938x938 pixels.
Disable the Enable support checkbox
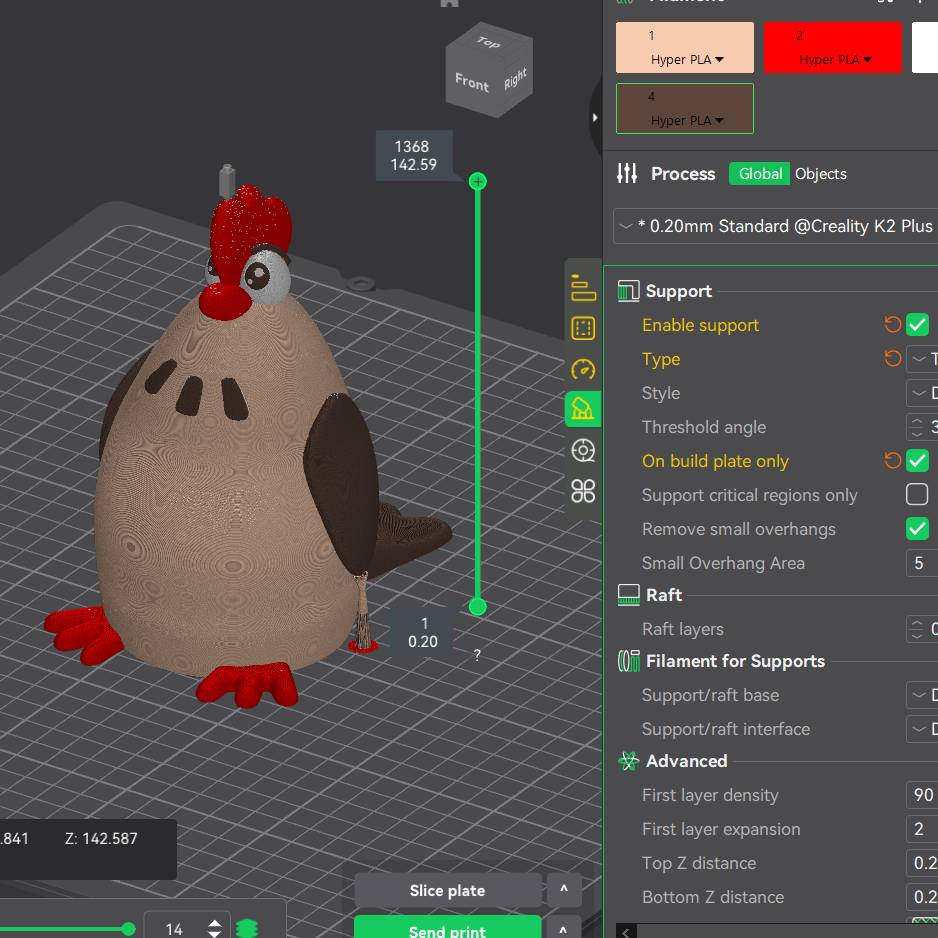(x=917, y=325)
